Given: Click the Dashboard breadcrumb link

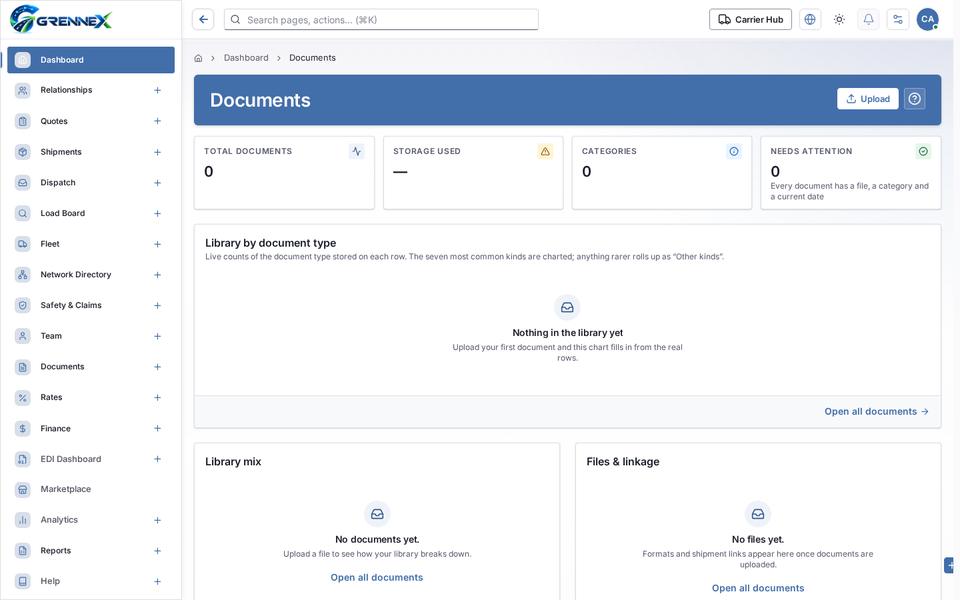Looking at the screenshot, I should click(246, 58).
